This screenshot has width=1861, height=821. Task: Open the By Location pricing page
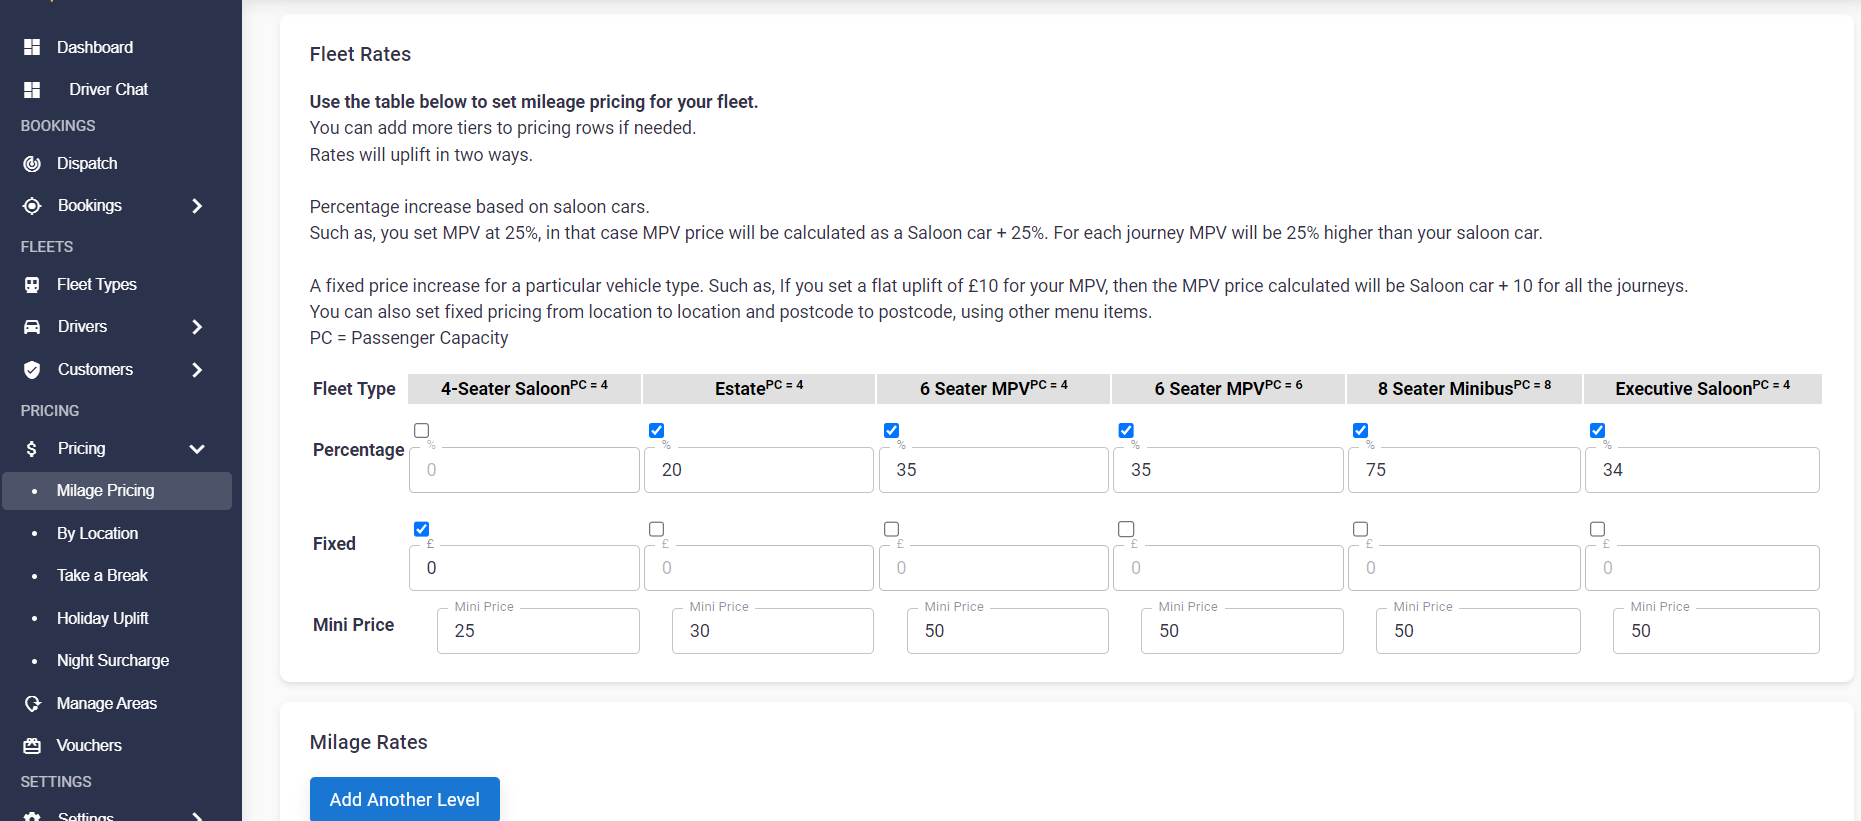[97, 533]
